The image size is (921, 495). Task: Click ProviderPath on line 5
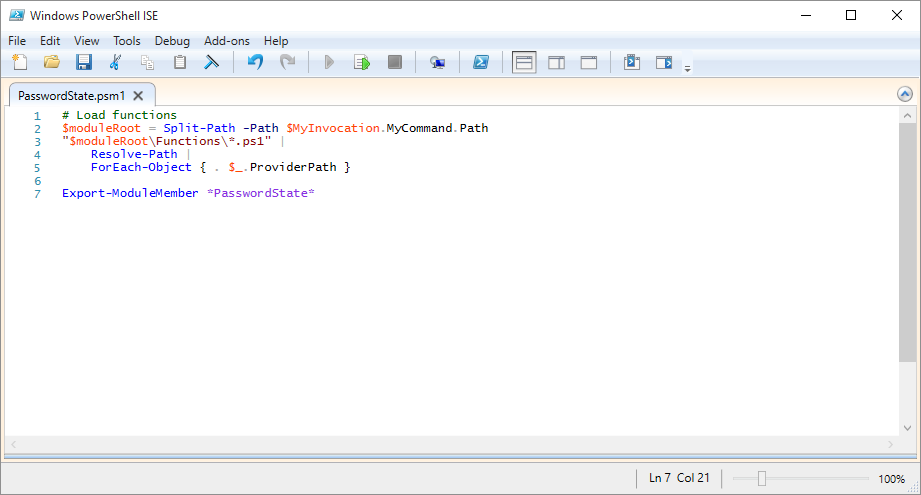(293, 167)
